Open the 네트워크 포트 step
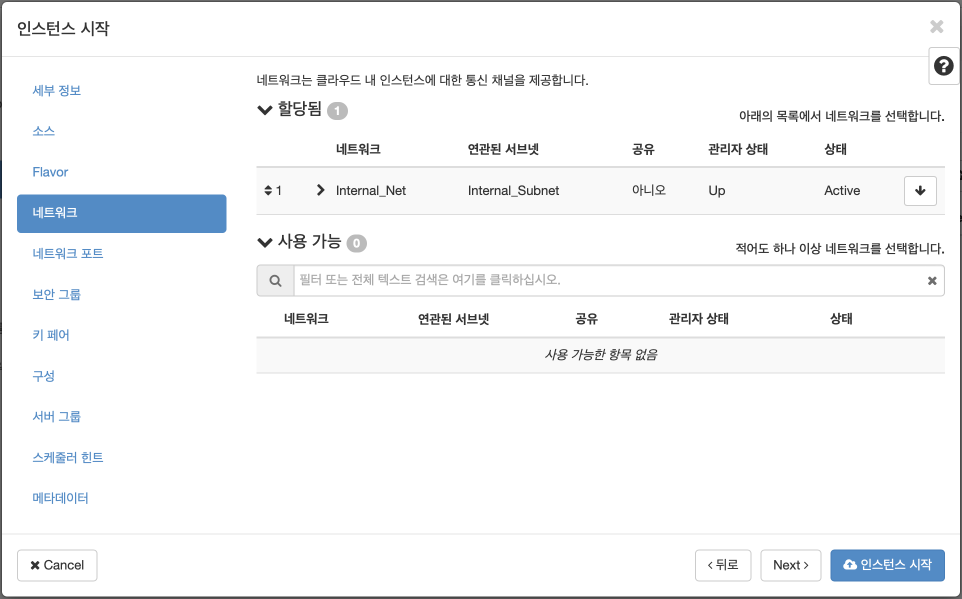 tap(67, 253)
